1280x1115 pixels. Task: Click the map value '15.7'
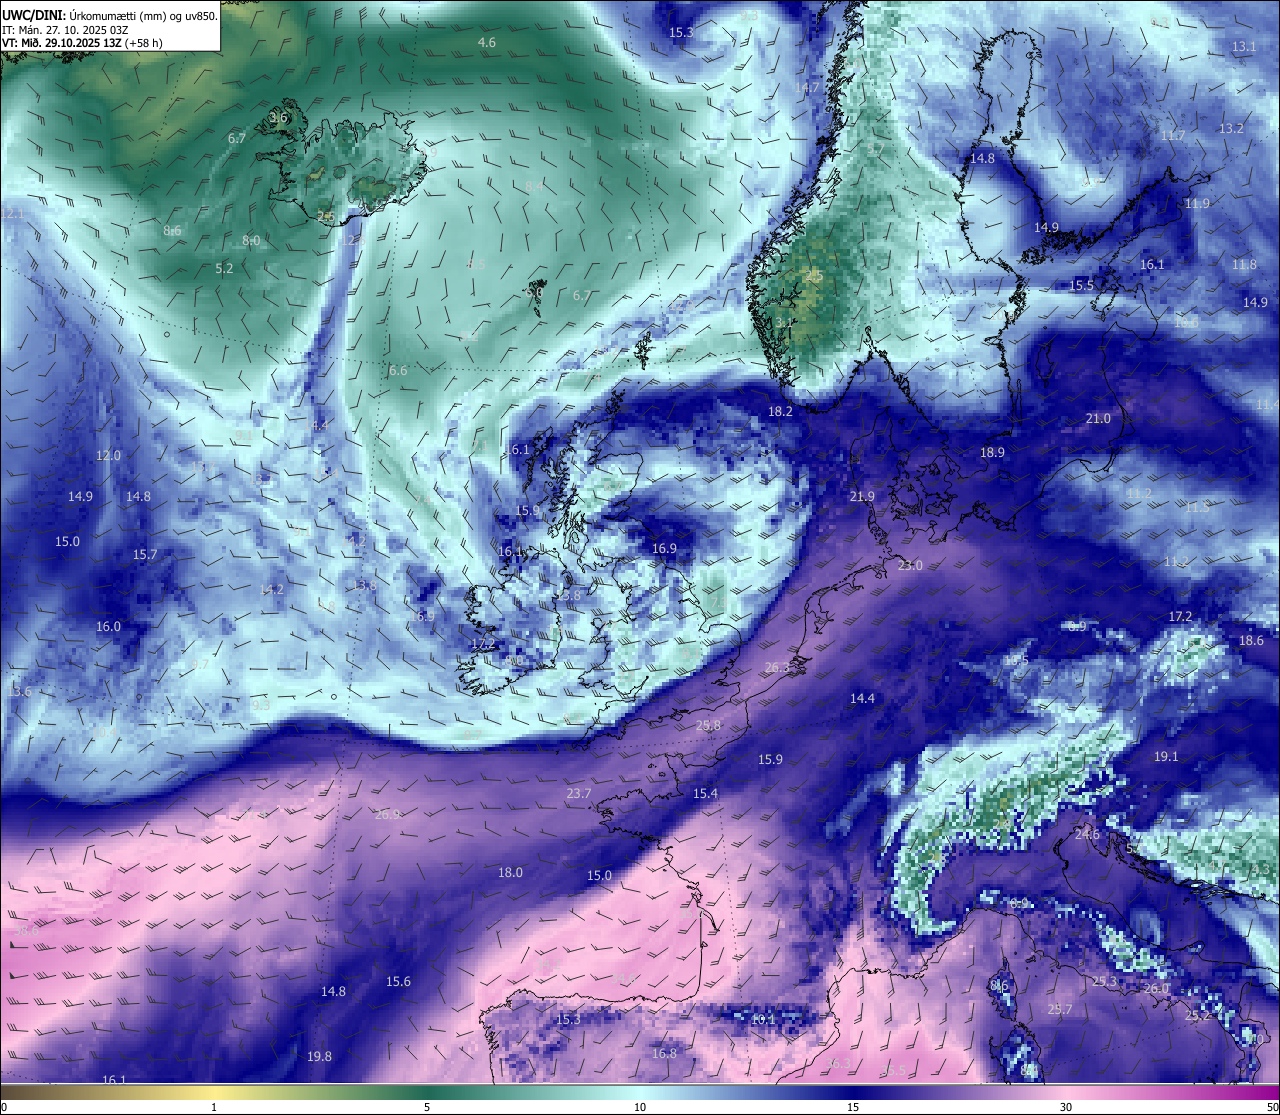145,555
